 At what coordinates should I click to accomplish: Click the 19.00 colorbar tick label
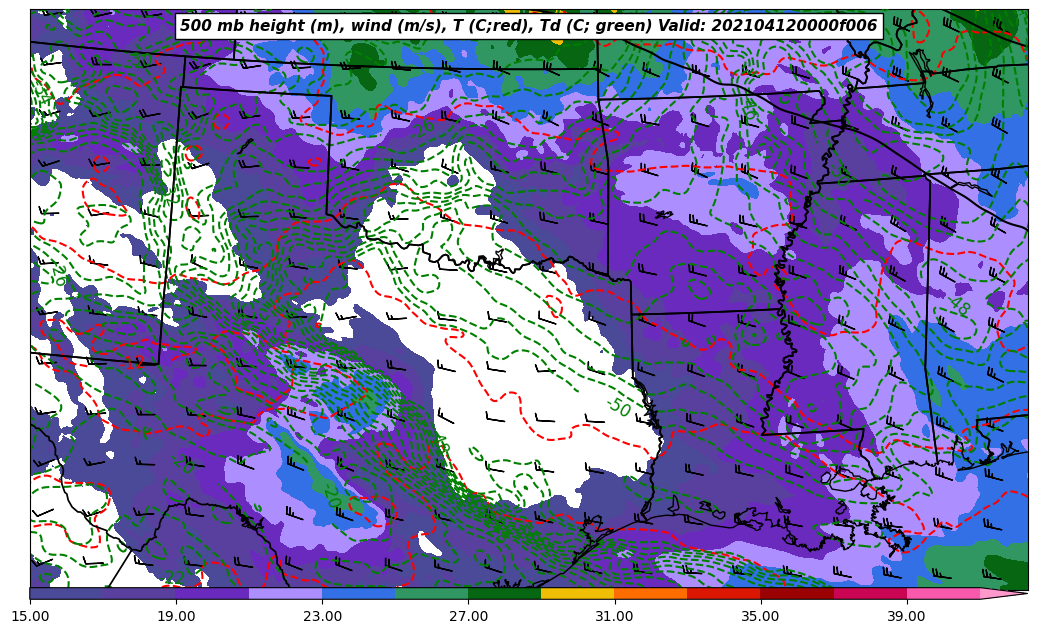tap(176, 616)
